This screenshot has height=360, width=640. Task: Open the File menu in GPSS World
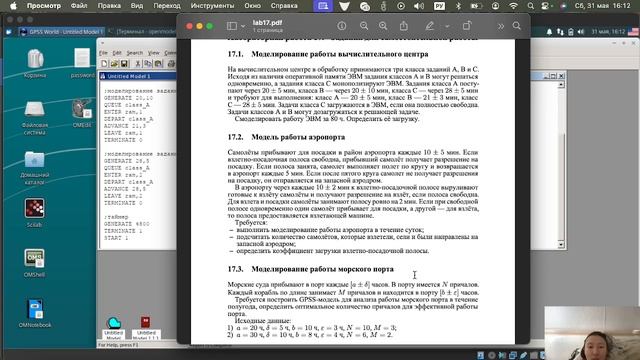(x=104, y=53)
